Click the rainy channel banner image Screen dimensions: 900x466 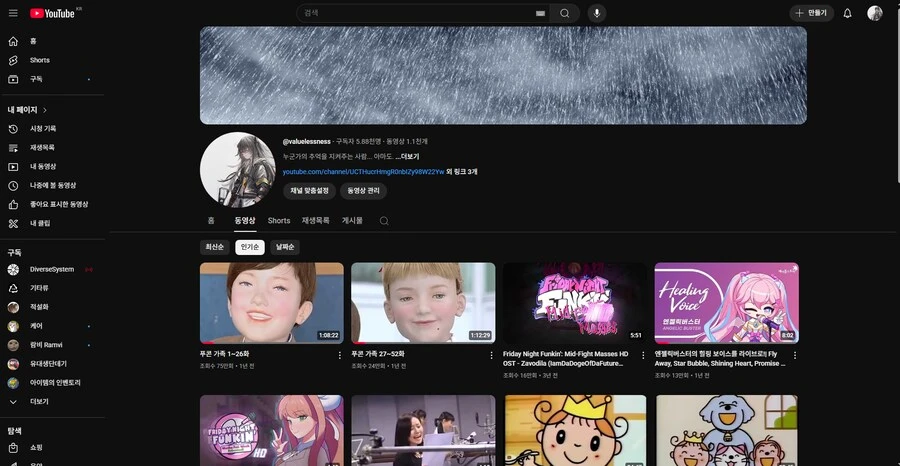point(503,75)
